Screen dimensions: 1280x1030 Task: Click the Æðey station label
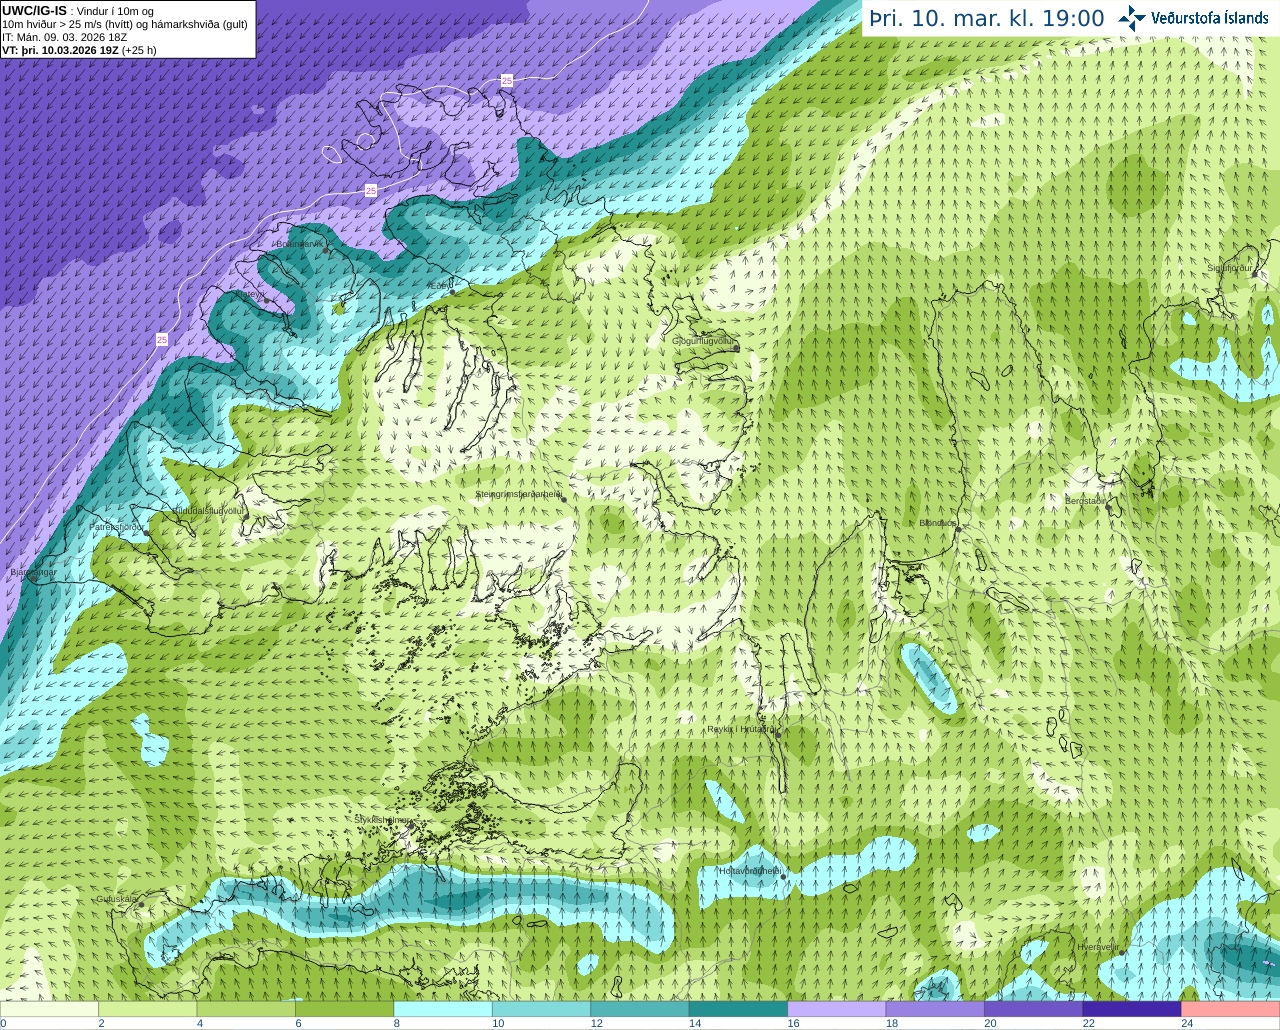pos(439,286)
